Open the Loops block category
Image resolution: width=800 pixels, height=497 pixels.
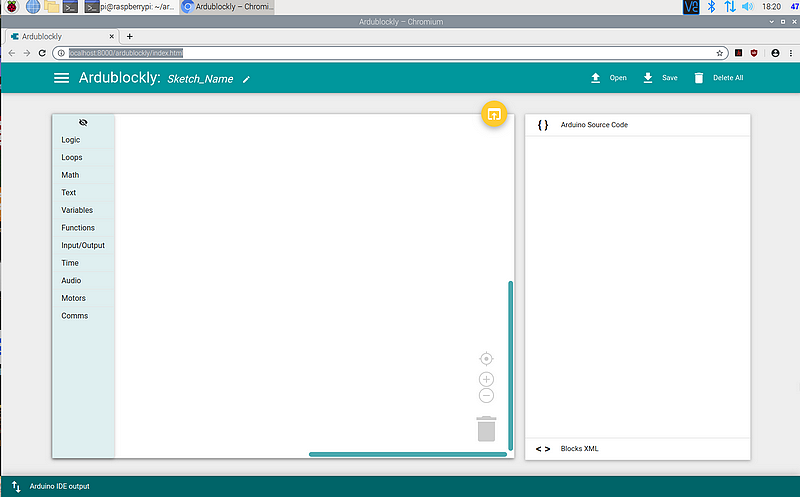(83, 157)
